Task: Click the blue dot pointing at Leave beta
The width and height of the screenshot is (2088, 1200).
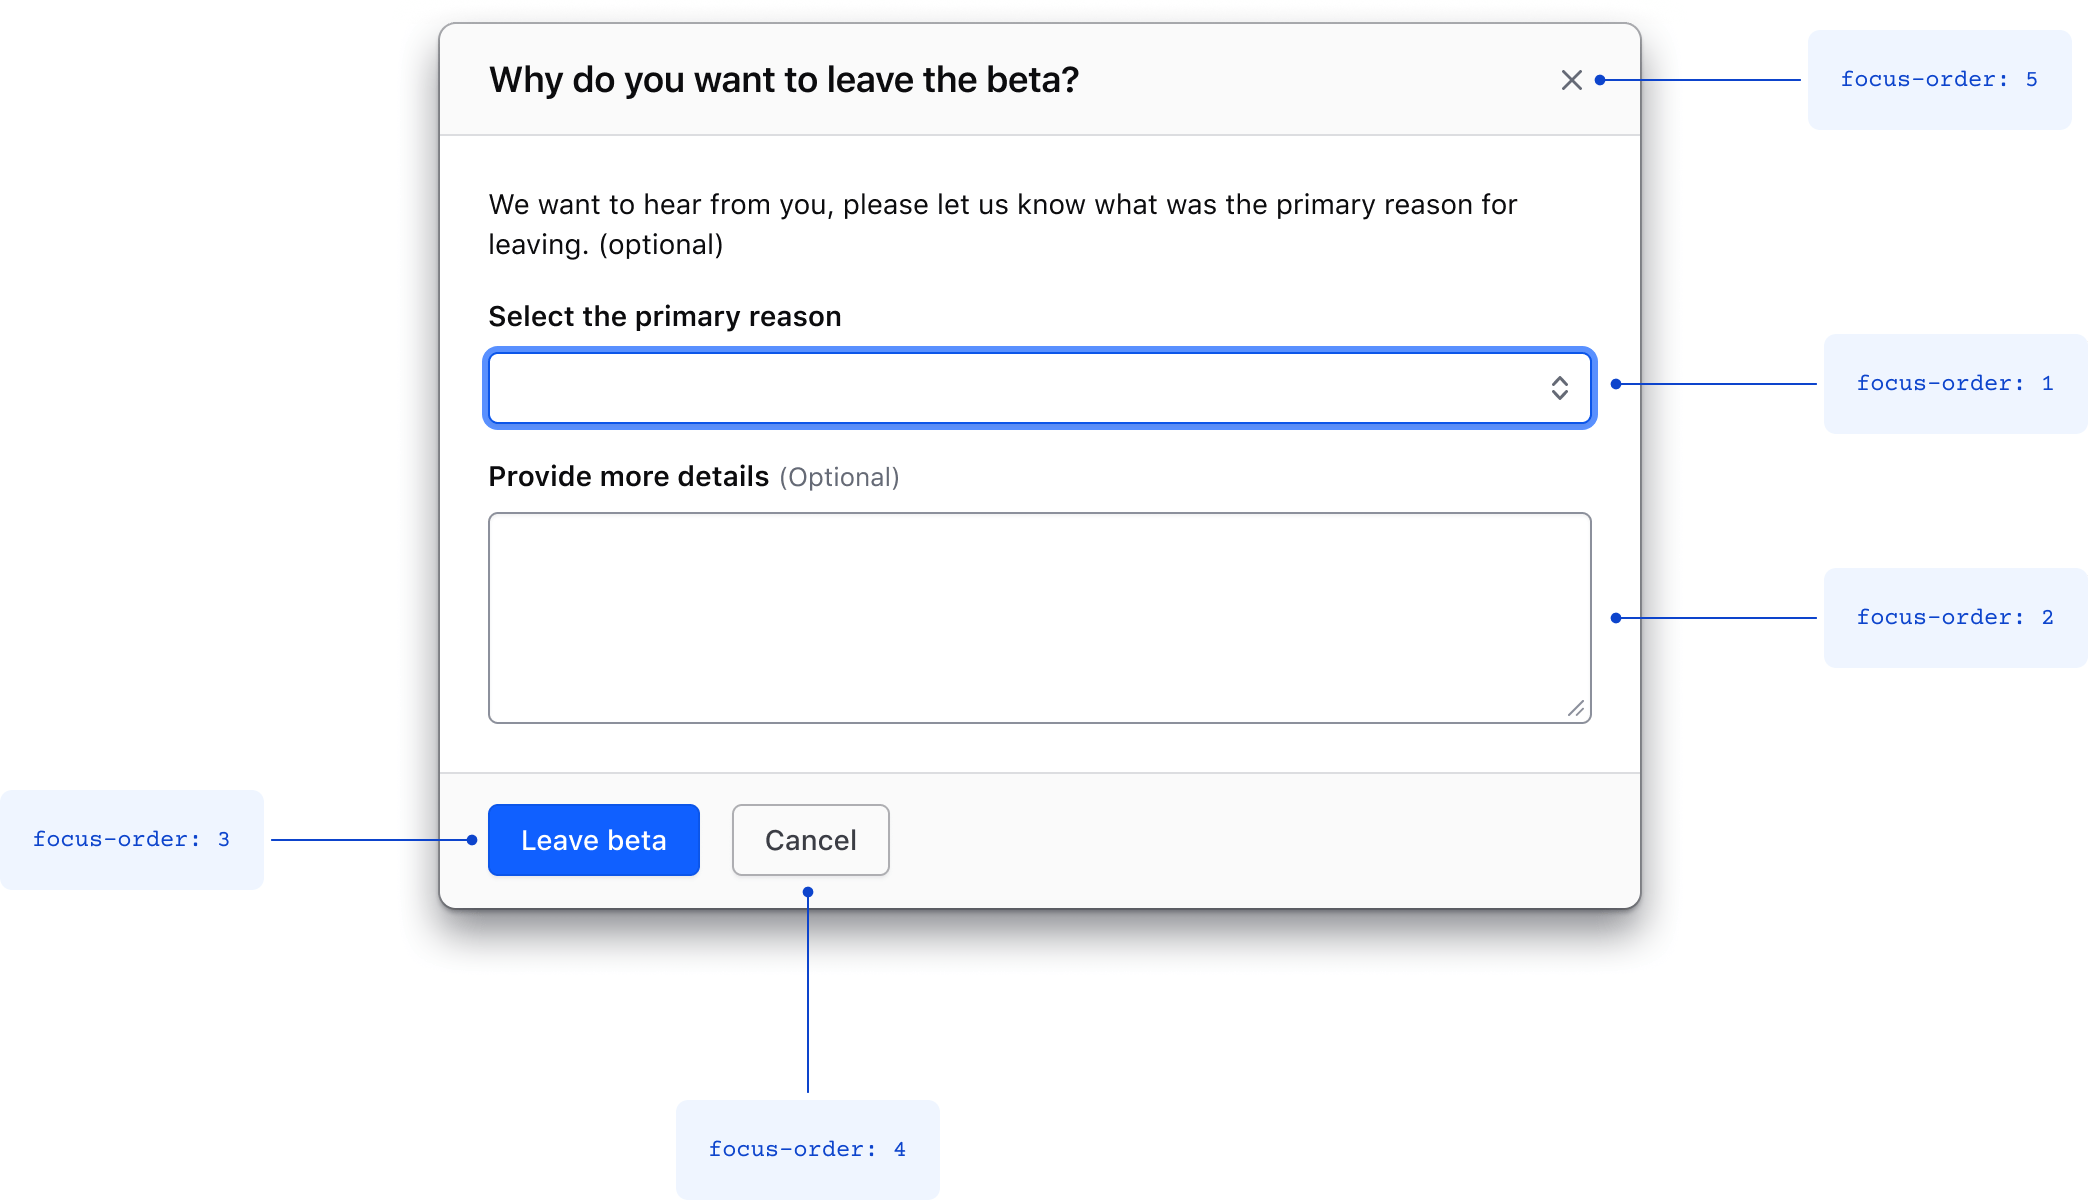Action: pyautogui.click(x=470, y=839)
